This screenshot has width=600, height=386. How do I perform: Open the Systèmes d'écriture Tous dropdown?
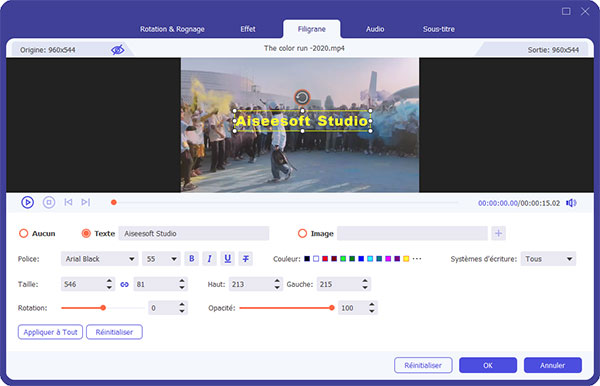[548, 259]
